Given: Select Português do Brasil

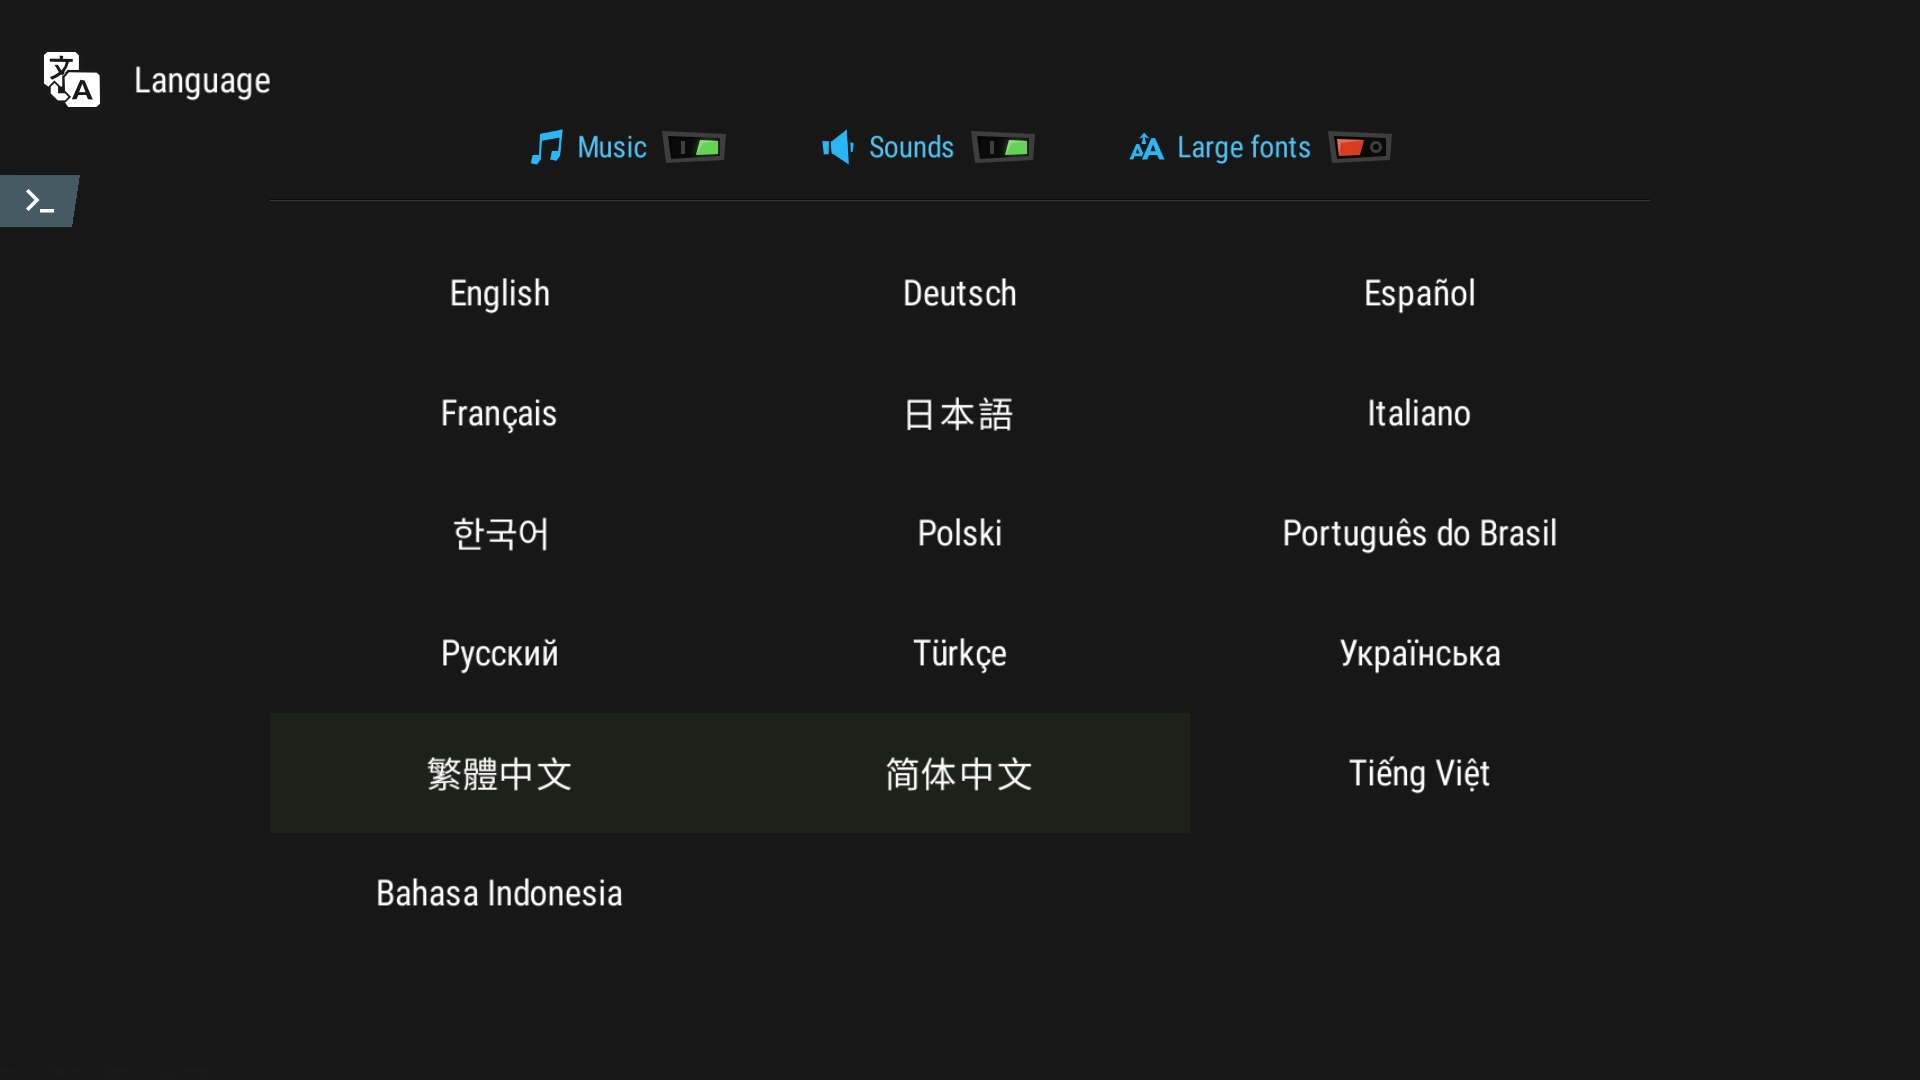Looking at the screenshot, I should tap(1419, 533).
